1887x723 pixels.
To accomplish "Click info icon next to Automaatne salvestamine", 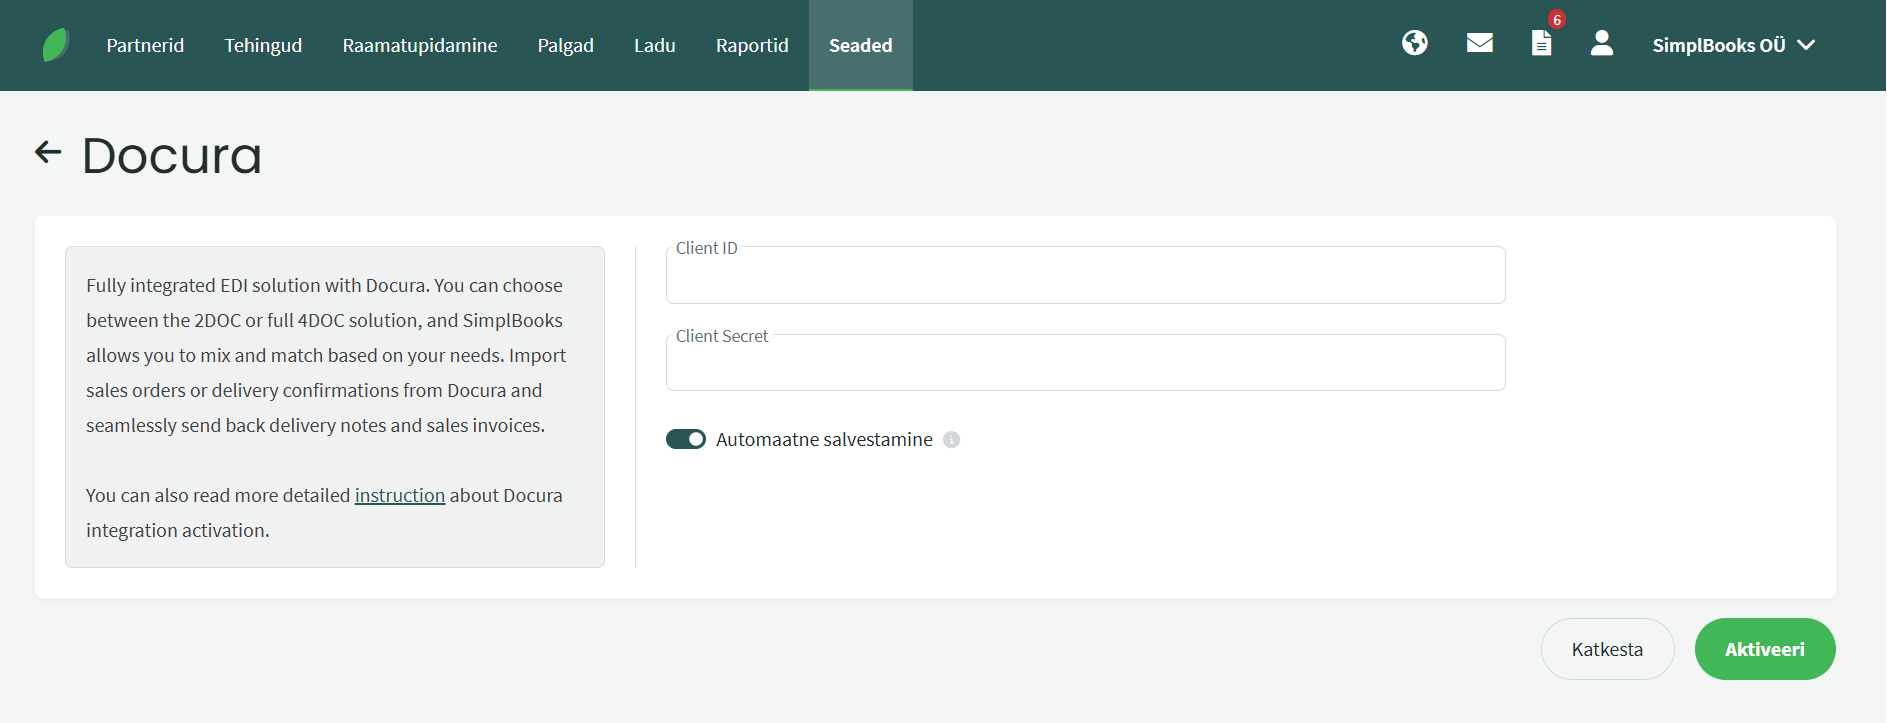I will click(951, 440).
